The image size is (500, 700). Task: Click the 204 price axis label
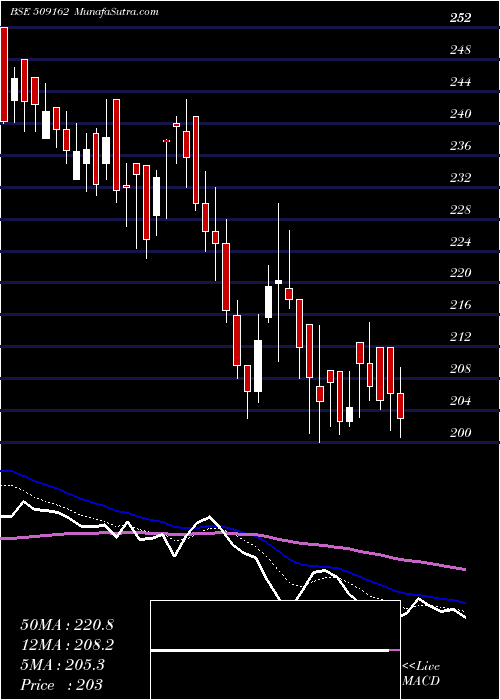pos(460,401)
